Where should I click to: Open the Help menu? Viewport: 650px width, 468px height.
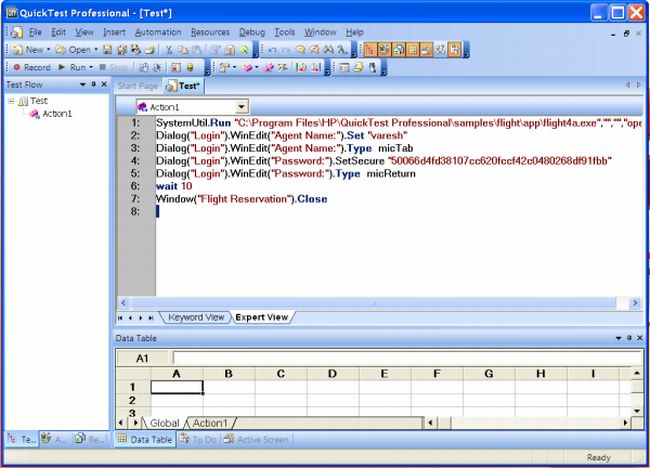pyautogui.click(x=355, y=32)
